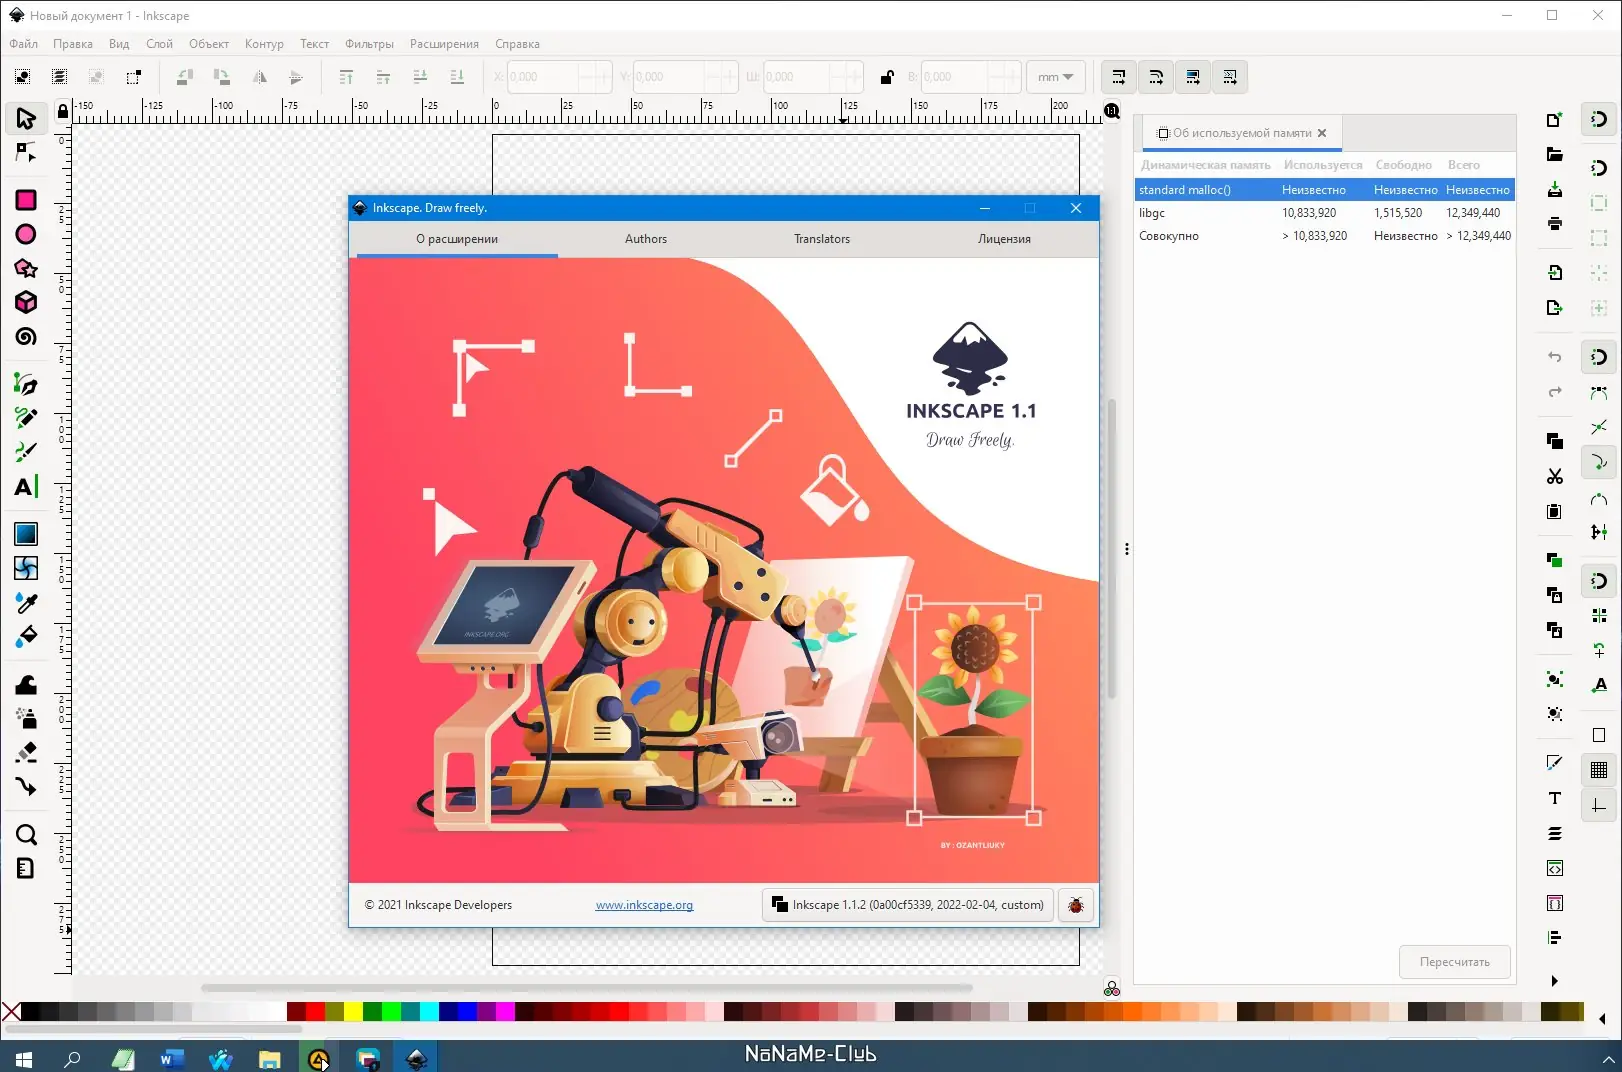The image size is (1622, 1072).
Task: Choose the Gradient tool
Action: tap(26, 534)
